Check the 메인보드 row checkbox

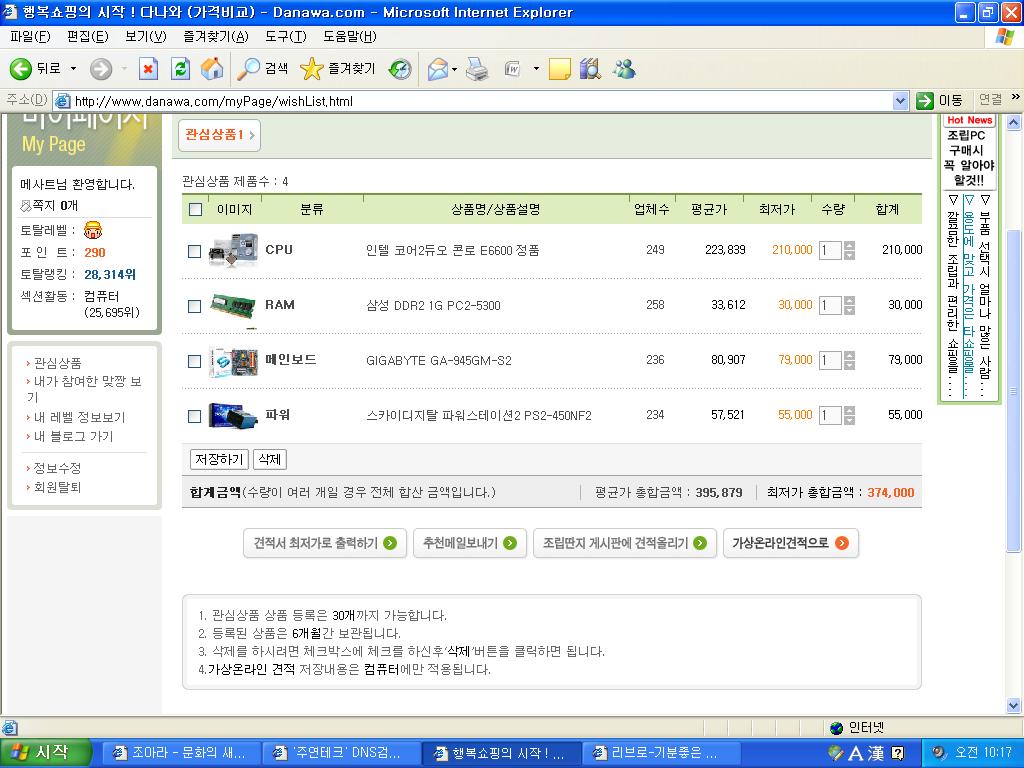pyautogui.click(x=195, y=361)
